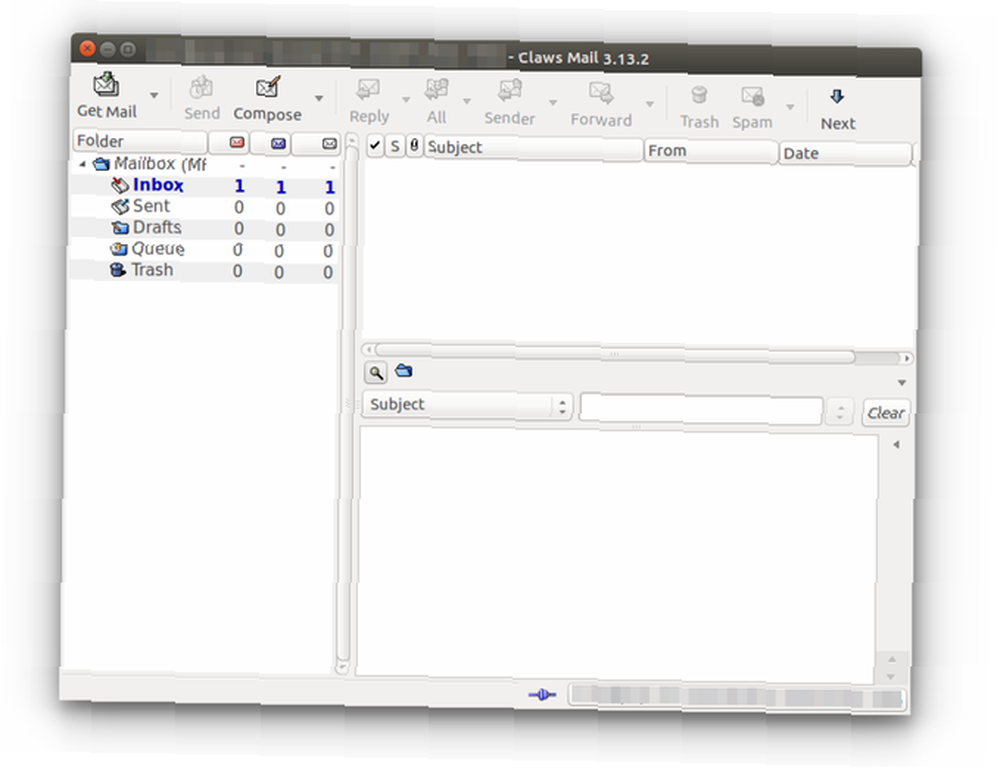Open the Compose dropdown arrow

[x=319, y=98]
